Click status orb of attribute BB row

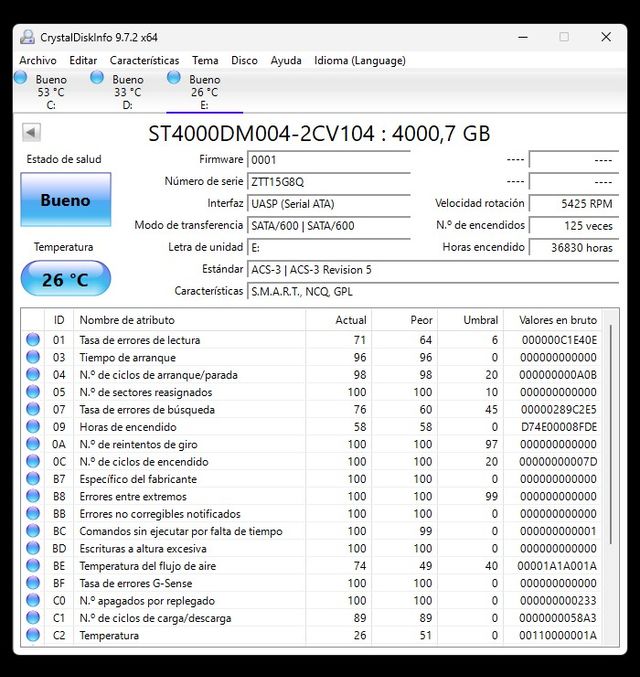[x=33, y=513]
